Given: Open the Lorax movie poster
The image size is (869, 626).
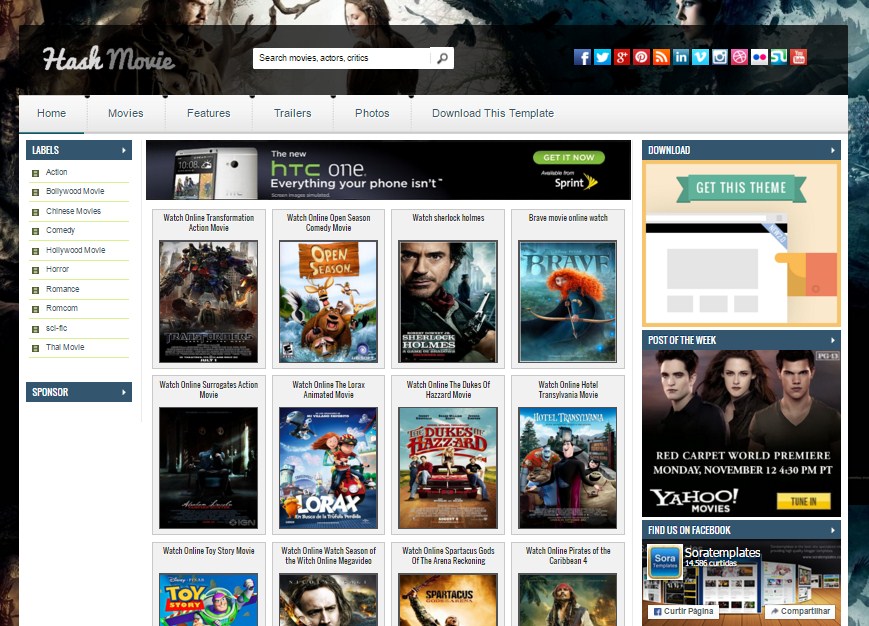Looking at the screenshot, I should click(328, 468).
